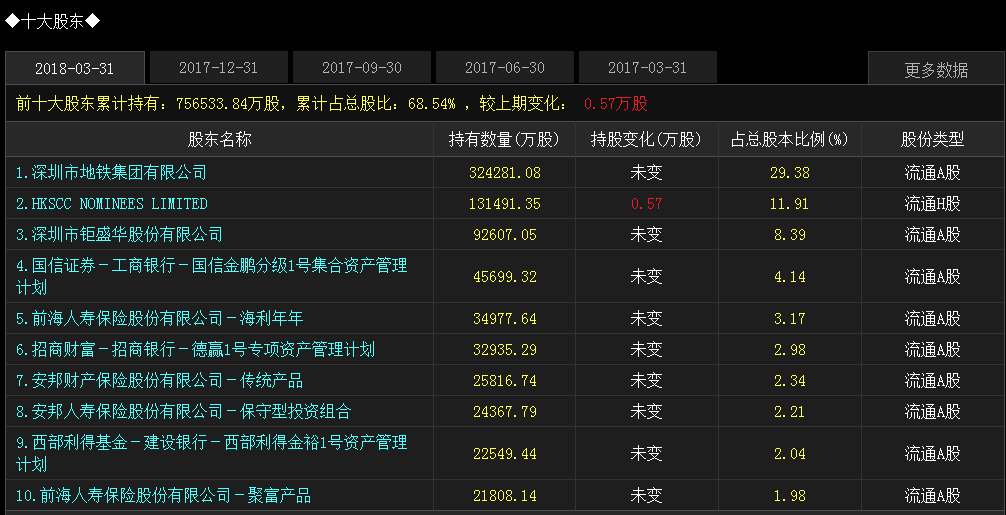1006x515 pixels.
Task: Open 前海人寿 聚富产品 shareholder link
Action: tap(163, 495)
